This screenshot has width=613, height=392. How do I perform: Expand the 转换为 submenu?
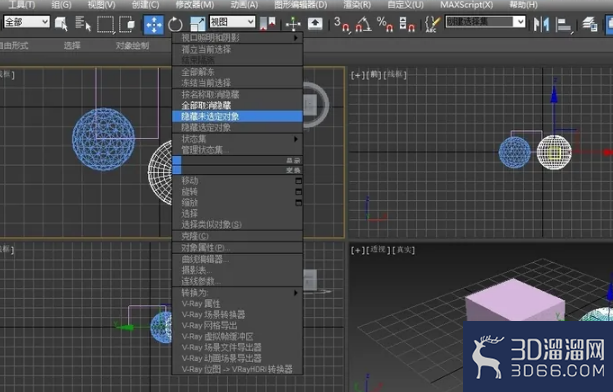click(x=237, y=293)
